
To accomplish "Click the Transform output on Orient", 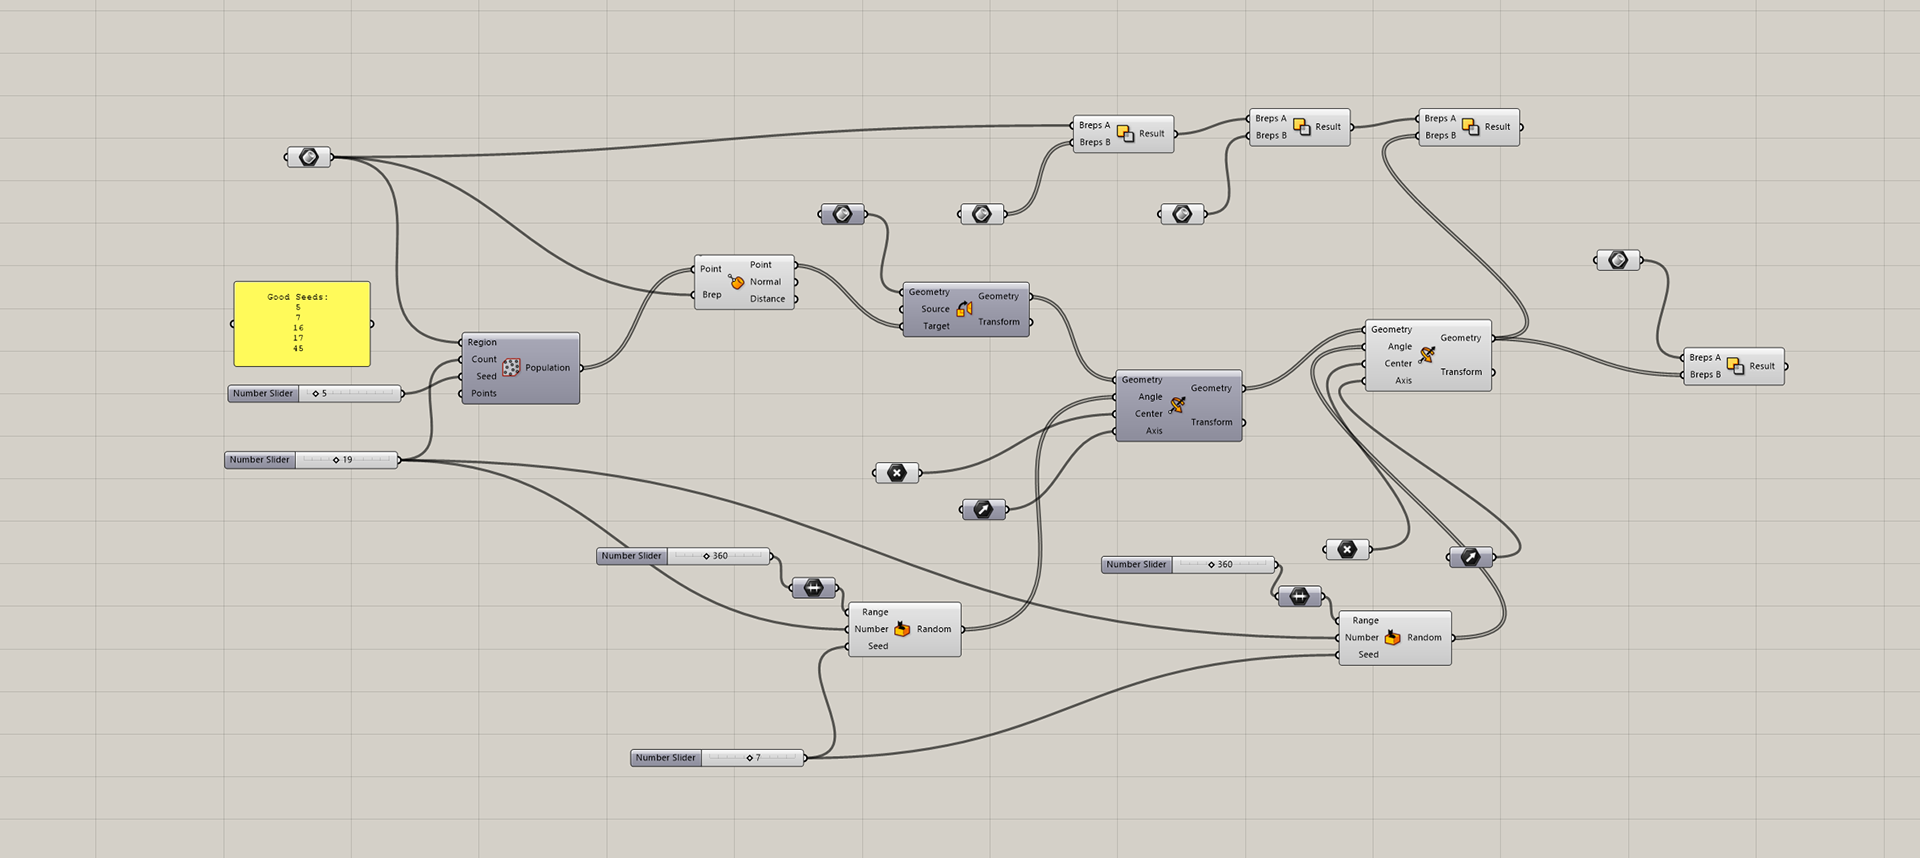I will [x=999, y=322].
